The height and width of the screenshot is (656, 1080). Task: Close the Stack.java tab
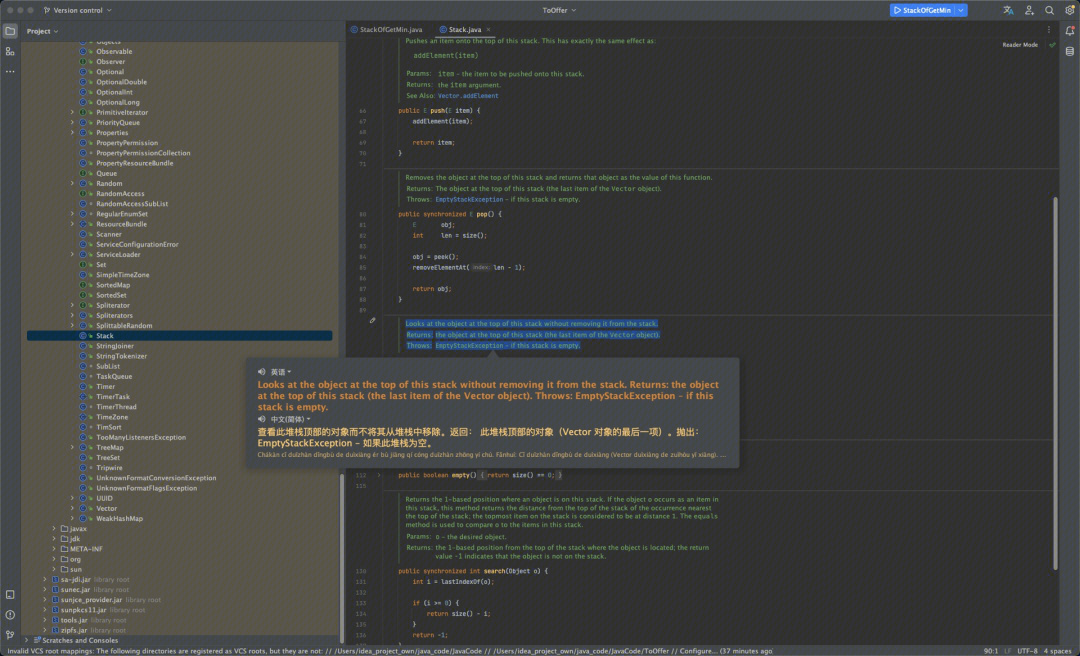tap(488, 30)
